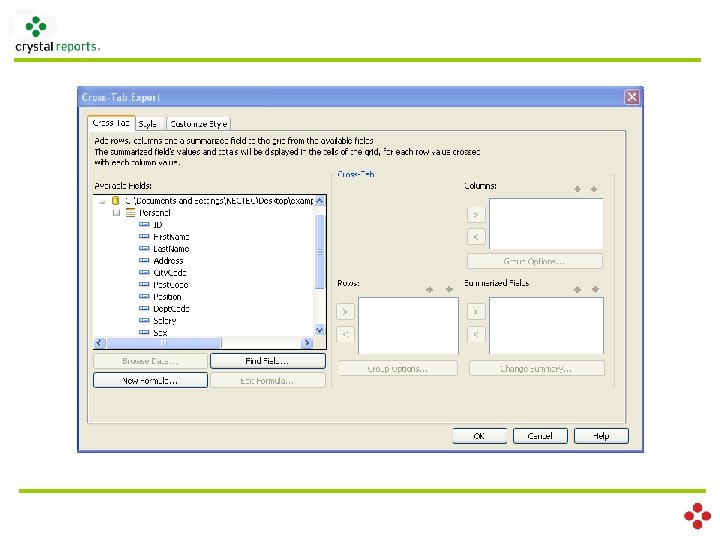Click the Change Summary button

[x=536, y=369]
